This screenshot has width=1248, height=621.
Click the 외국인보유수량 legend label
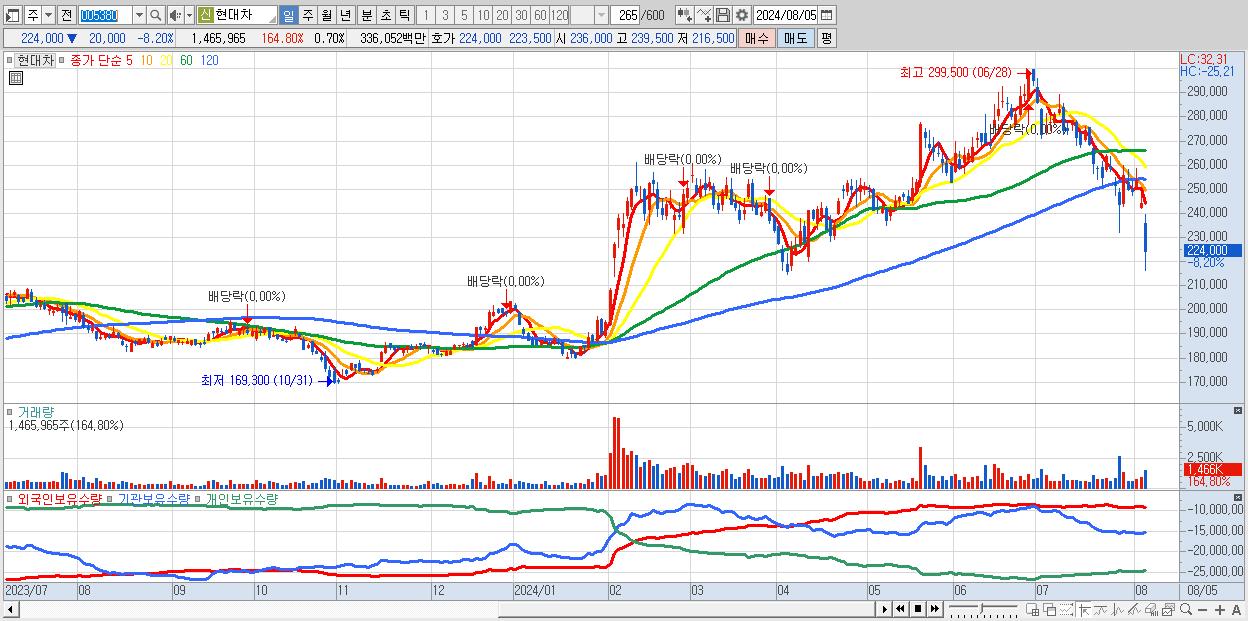point(60,498)
